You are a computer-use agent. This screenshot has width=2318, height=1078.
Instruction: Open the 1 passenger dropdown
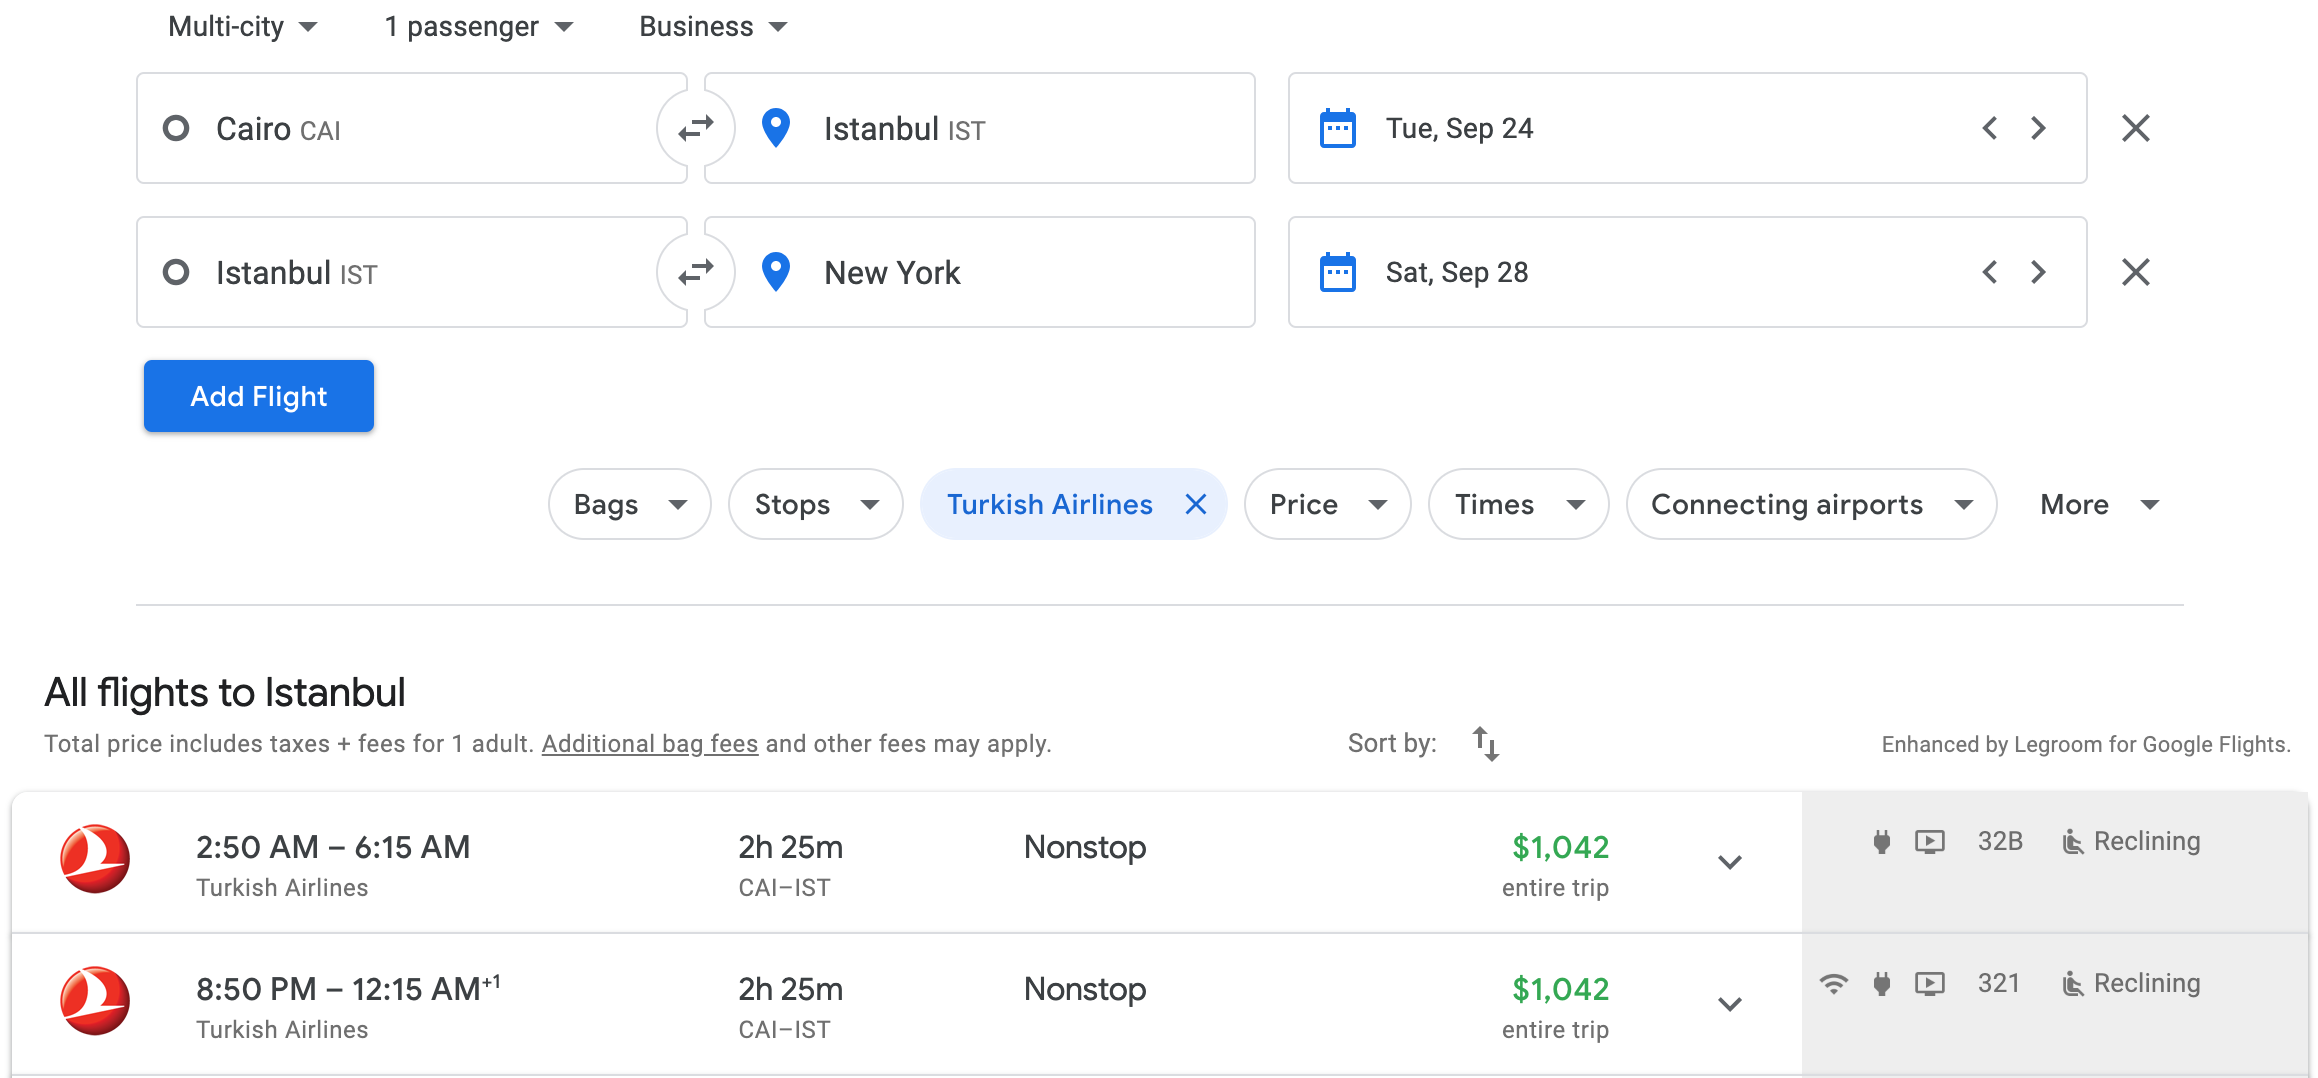point(478,27)
